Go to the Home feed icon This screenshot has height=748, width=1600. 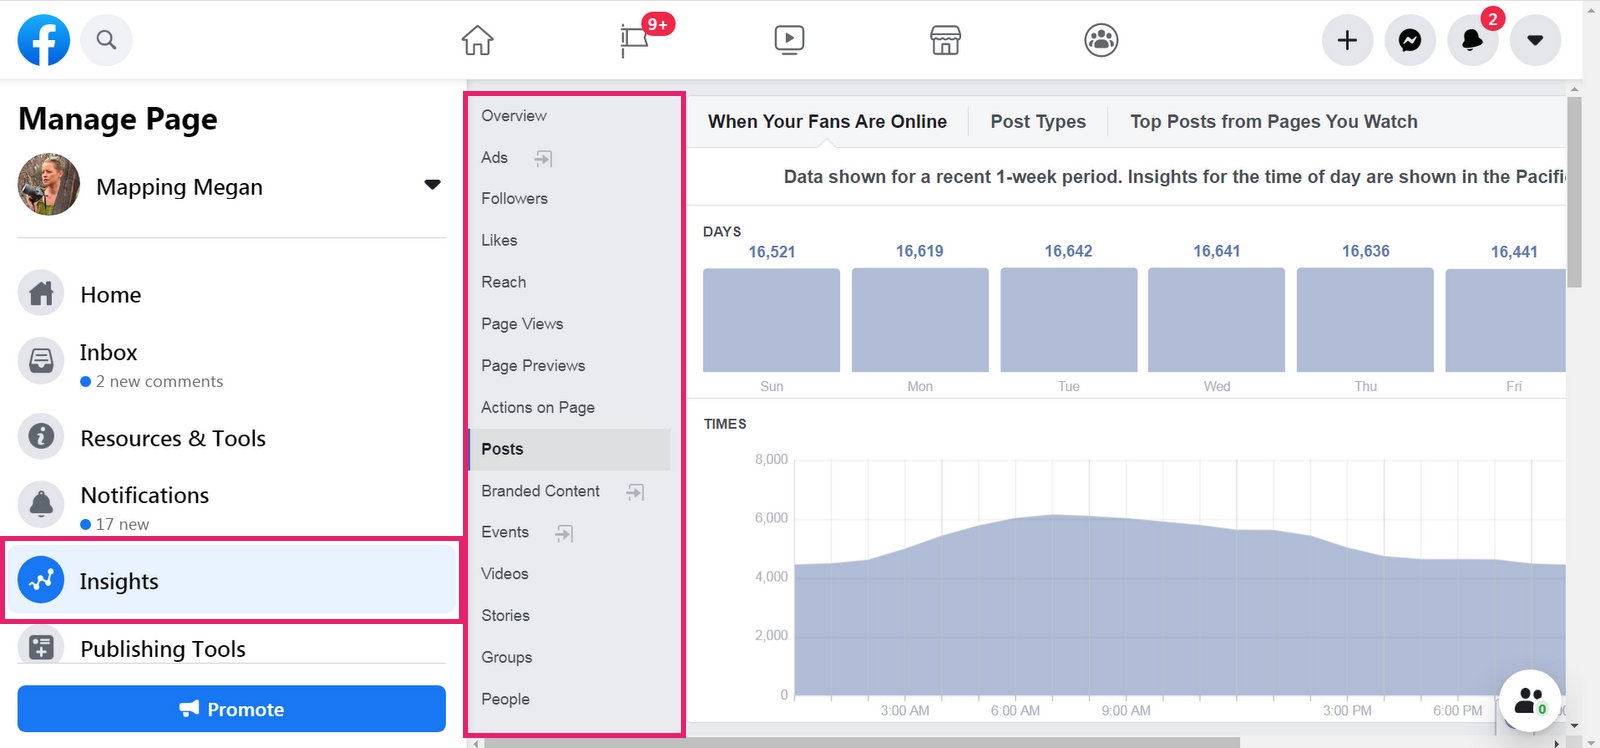478,40
